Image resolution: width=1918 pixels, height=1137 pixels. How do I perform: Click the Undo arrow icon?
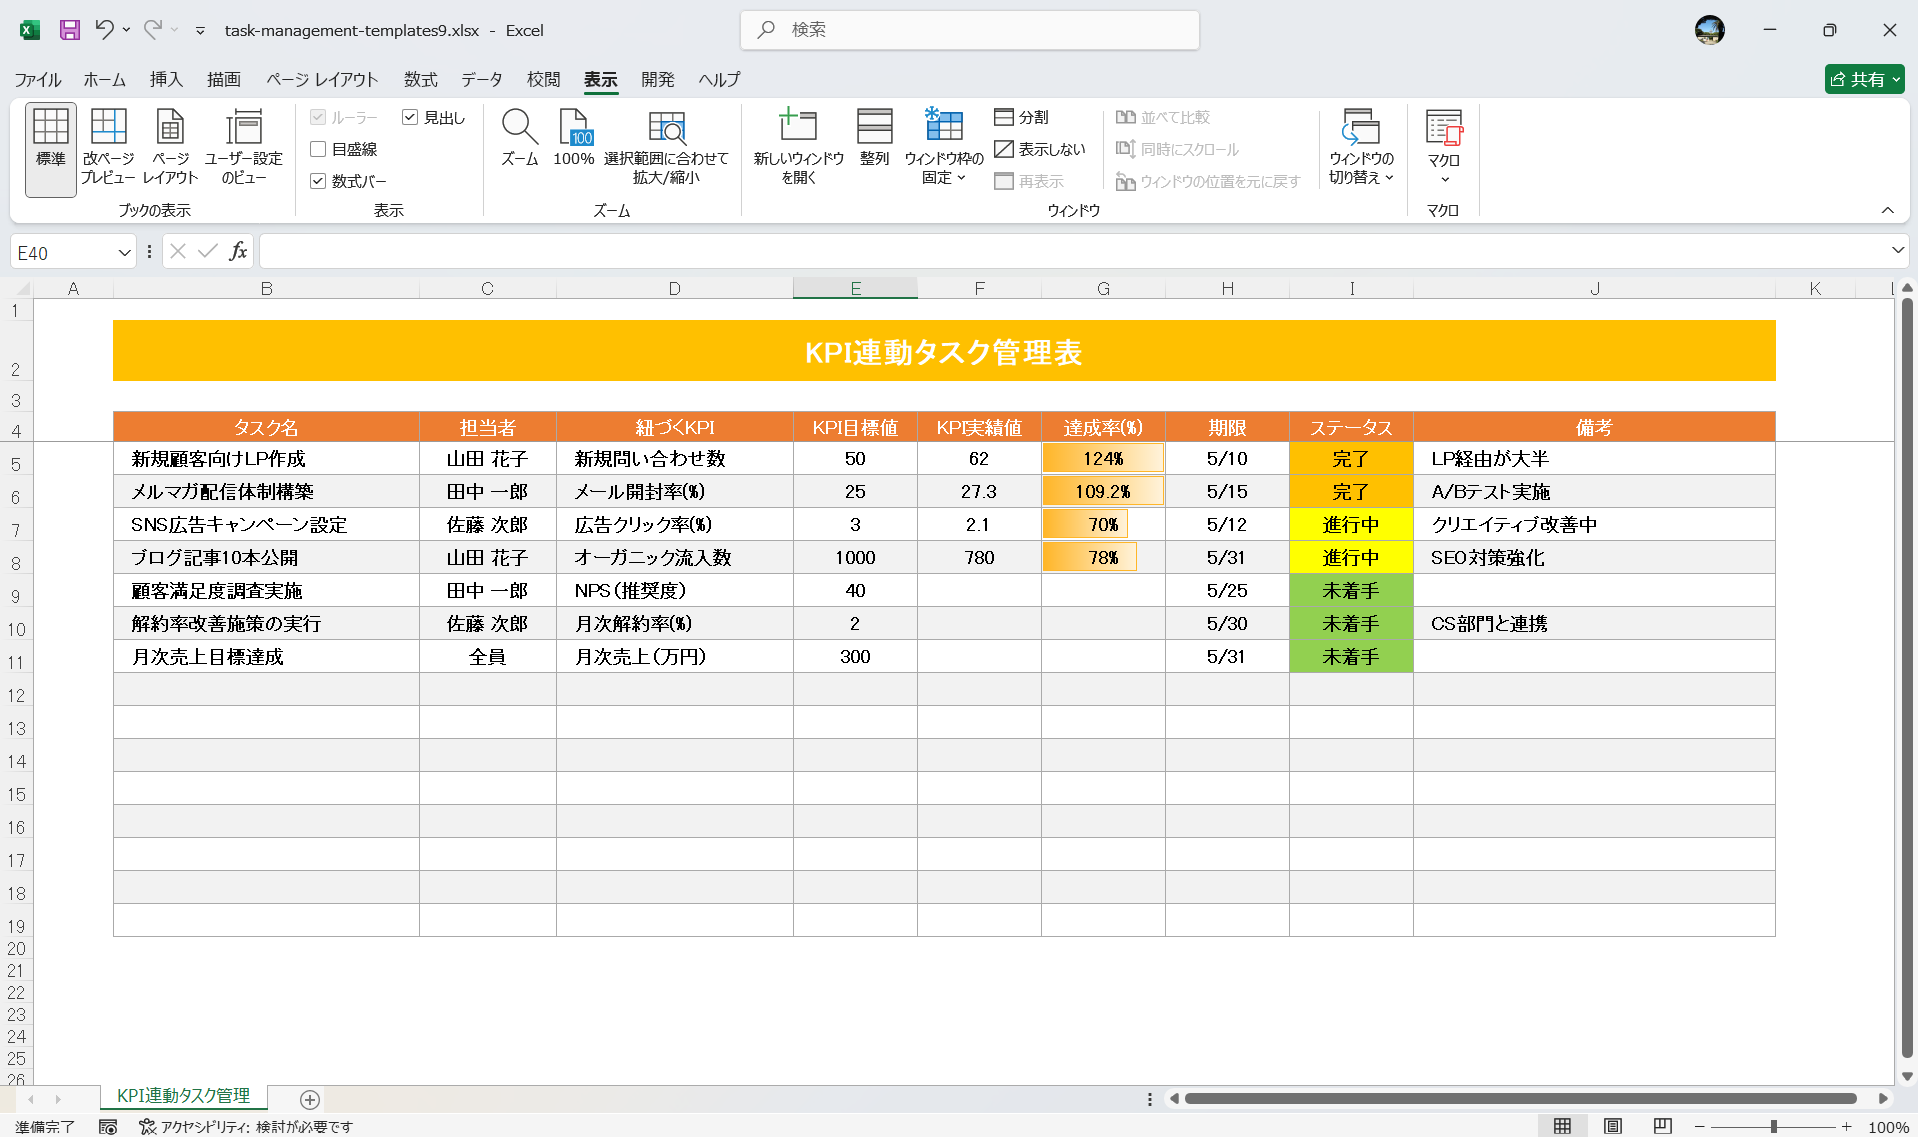104,30
